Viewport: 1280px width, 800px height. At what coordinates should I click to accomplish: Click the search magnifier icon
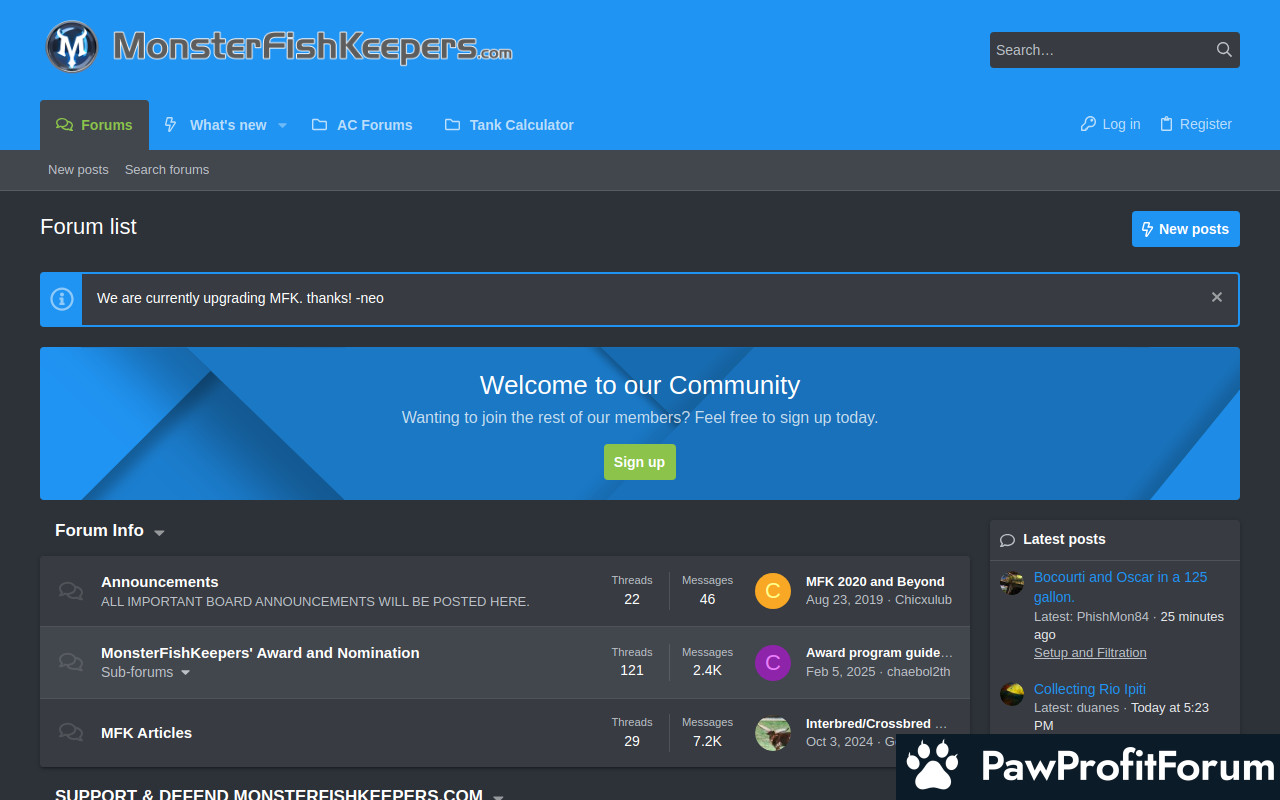click(1224, 50)
